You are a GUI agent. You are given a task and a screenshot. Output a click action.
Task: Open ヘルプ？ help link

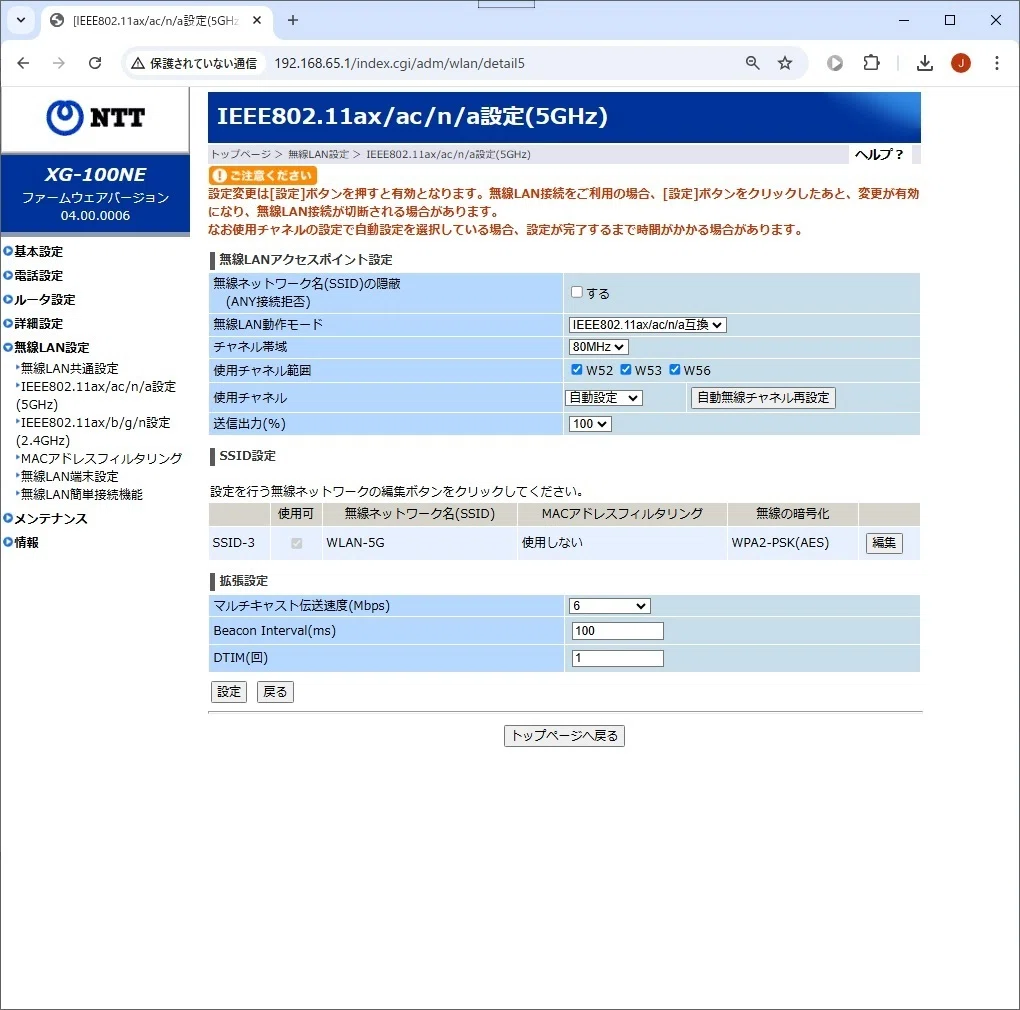[x=879, y=154]
